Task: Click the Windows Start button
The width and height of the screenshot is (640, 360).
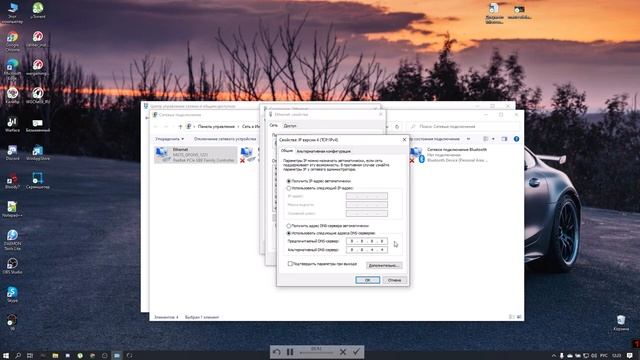Action: [6, 356]
